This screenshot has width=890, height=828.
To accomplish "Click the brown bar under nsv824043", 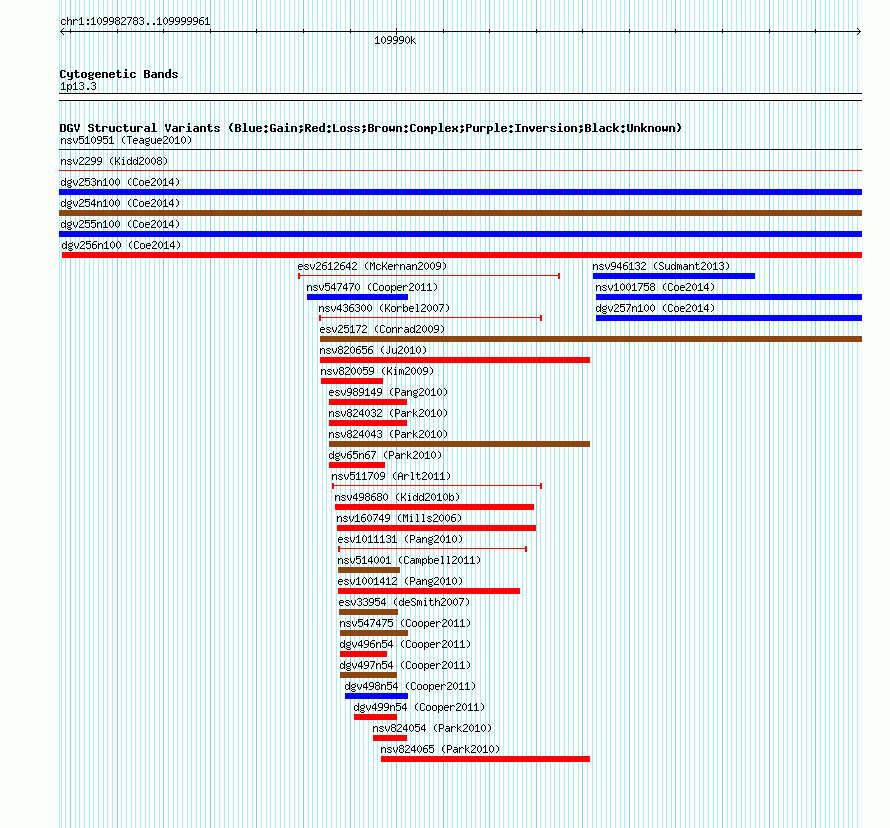I will click(x=459, y=444).
